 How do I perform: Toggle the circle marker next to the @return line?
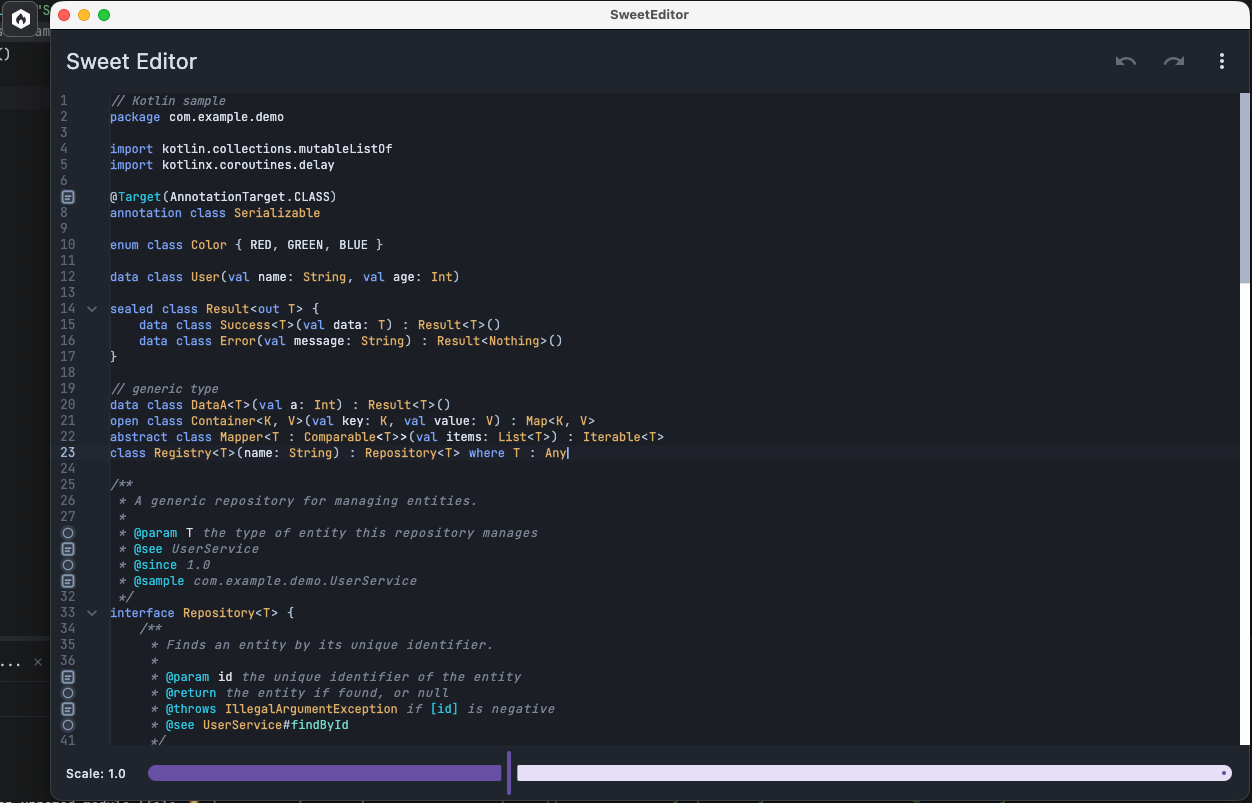[67, 693]
